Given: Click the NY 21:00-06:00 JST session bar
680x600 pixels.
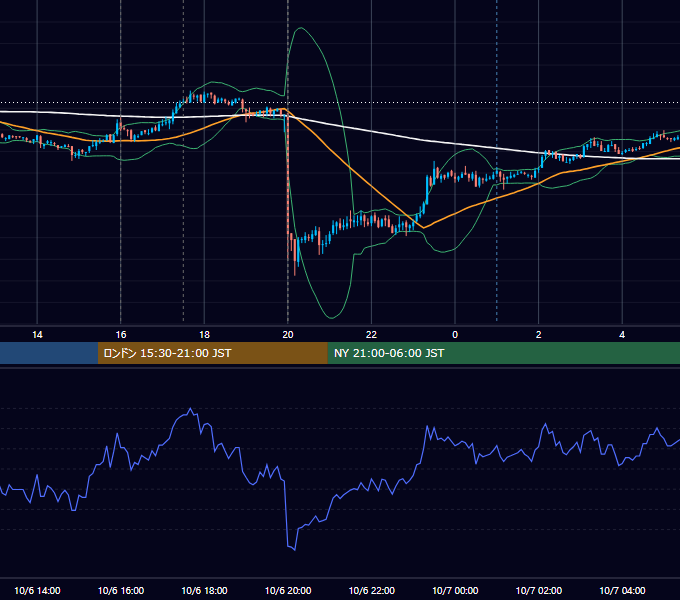Looking at the screenshot, I should (x=503, y=353).
